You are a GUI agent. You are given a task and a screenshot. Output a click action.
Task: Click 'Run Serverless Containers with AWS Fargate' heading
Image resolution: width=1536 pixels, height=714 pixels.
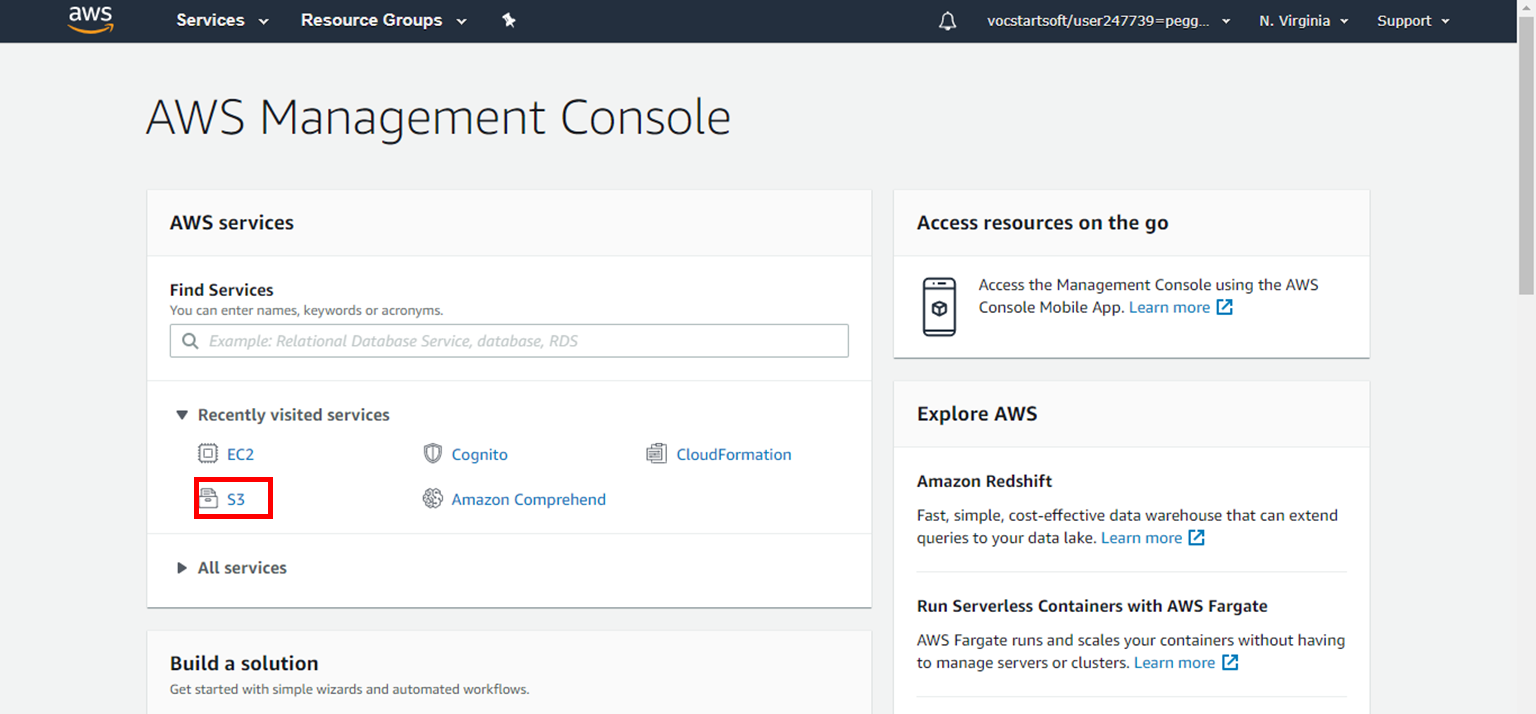click(1092, 606)
